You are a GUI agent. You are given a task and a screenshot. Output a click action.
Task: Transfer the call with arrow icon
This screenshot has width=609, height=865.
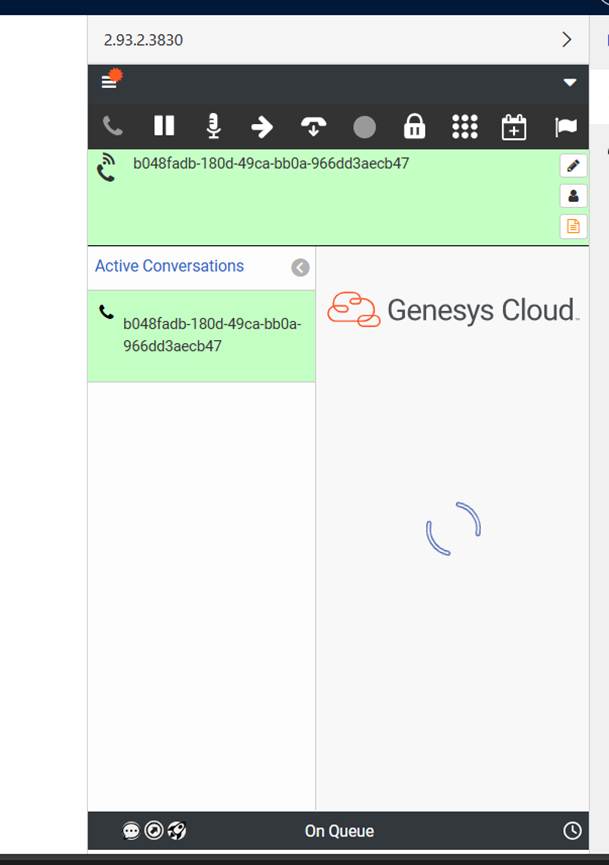pyautogui.click(x=262, y=127)
